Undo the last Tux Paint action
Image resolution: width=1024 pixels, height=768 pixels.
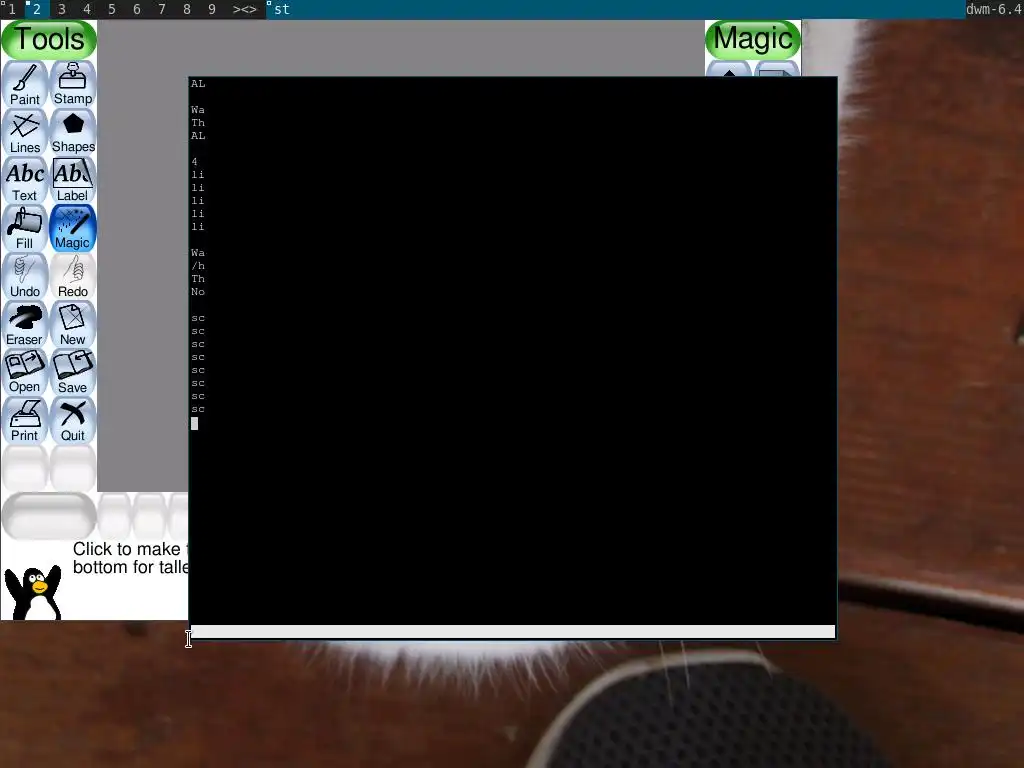[25, 276]
